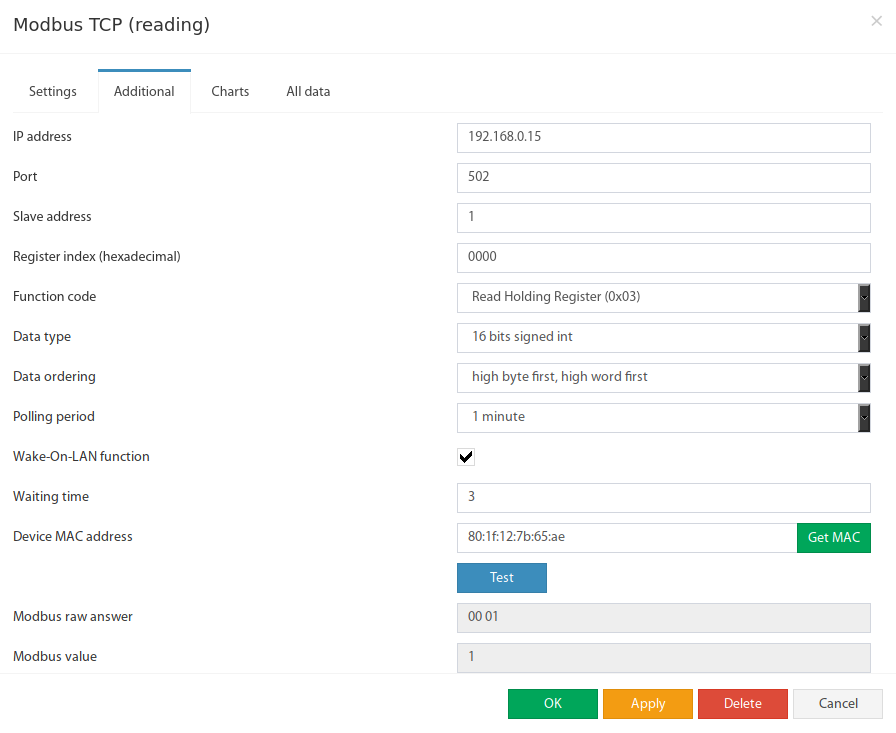Uncheck the Wake-On-LAN function checkbox

[466, 456]
